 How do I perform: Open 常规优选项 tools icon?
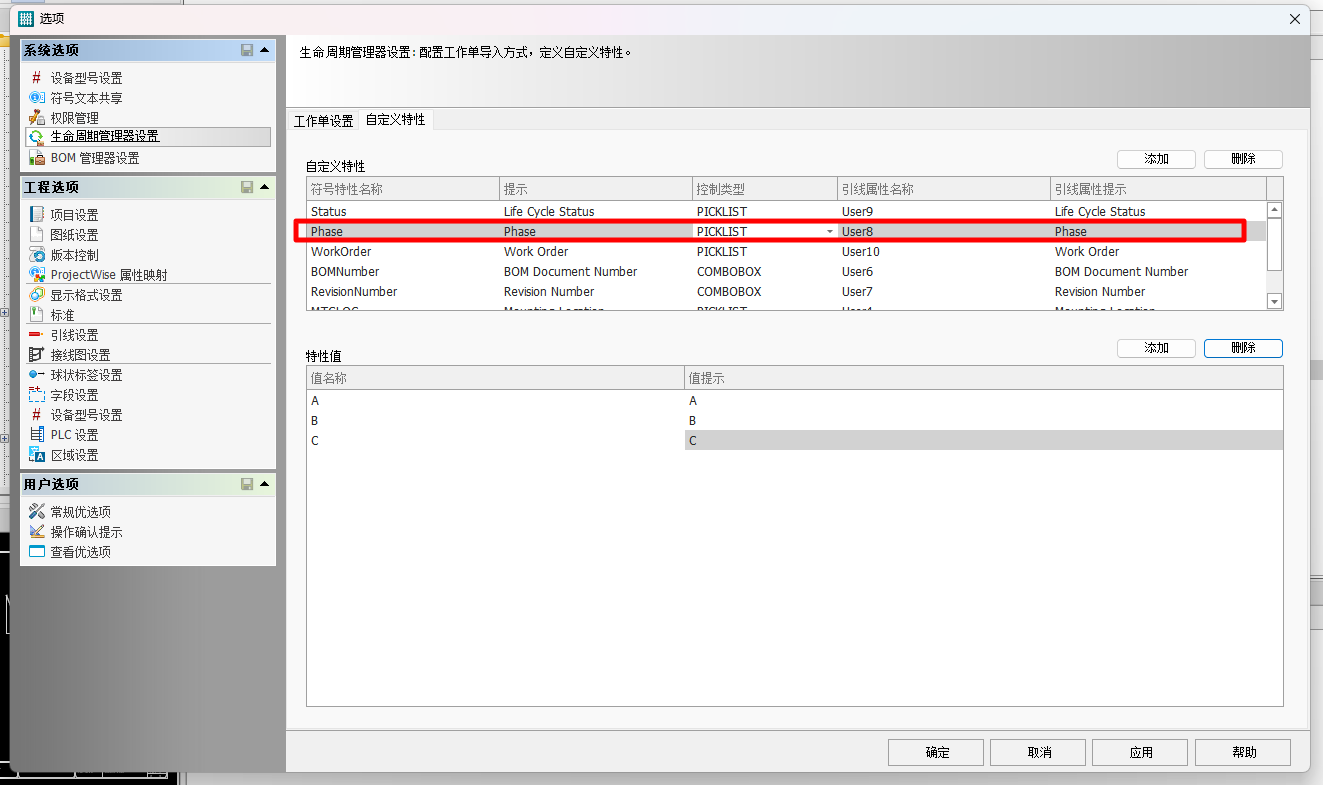click(37, 512)
